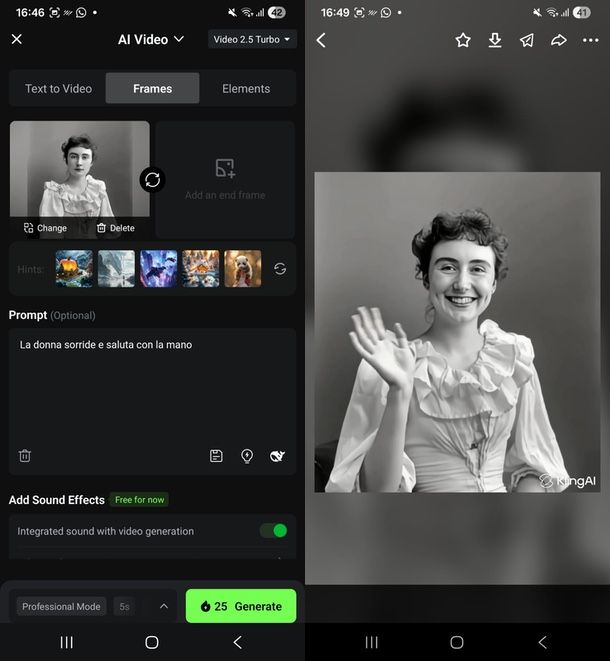
Task: Expand the generation settings chevron
Action: [x=164, y=607]
